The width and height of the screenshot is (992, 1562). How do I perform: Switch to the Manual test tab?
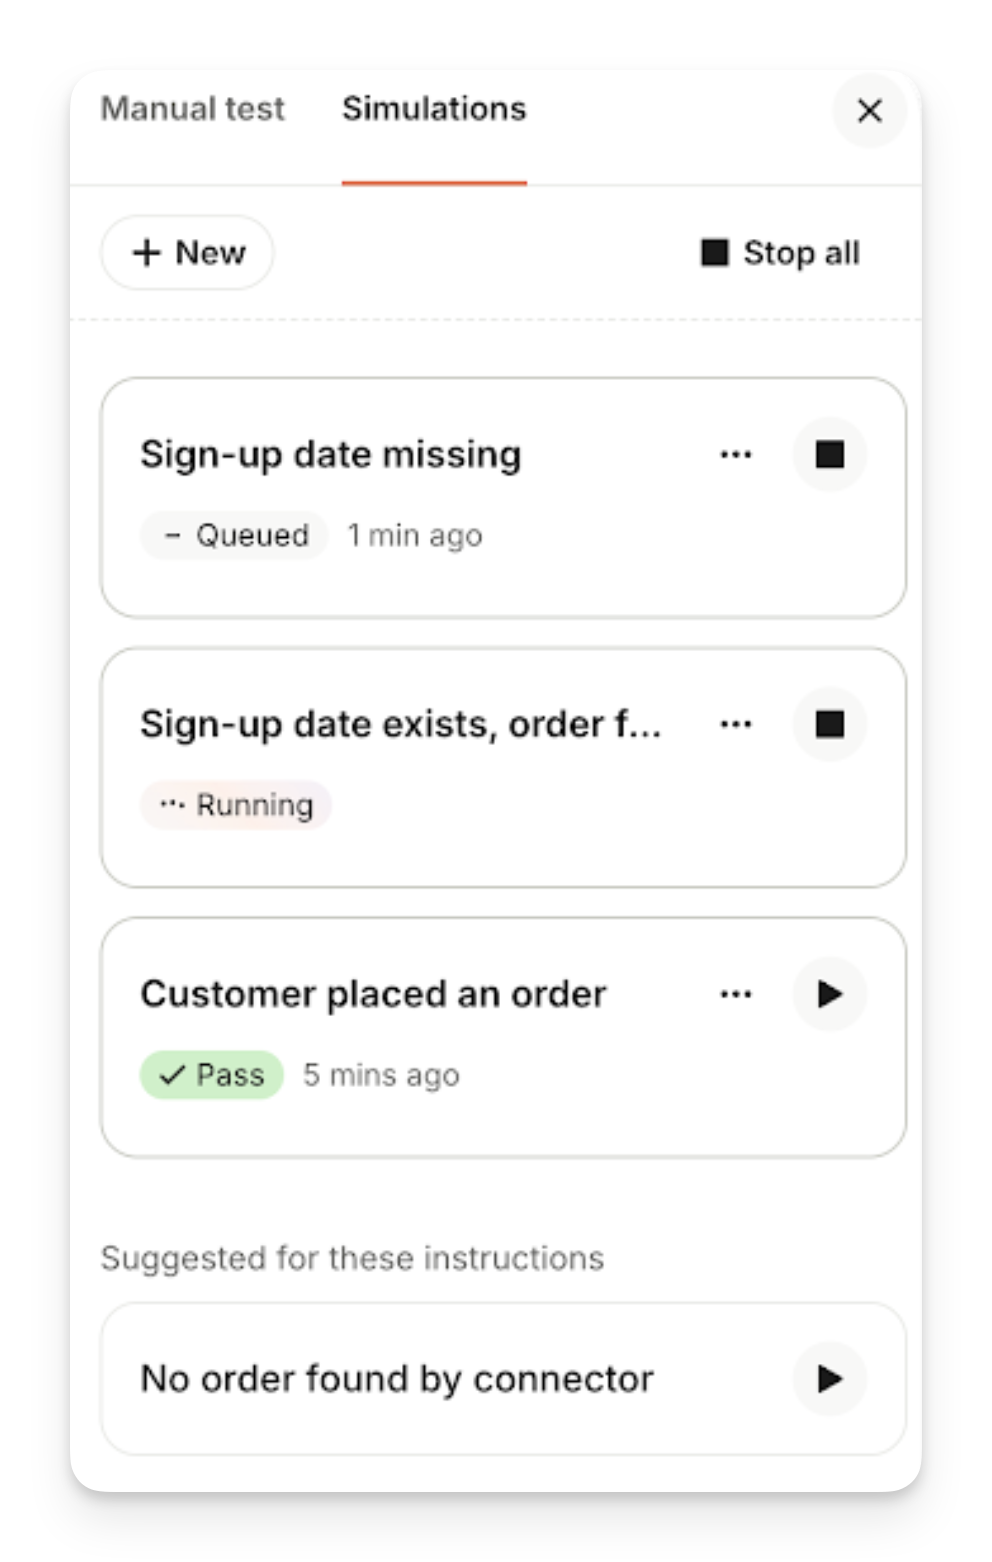click(193, 109)
